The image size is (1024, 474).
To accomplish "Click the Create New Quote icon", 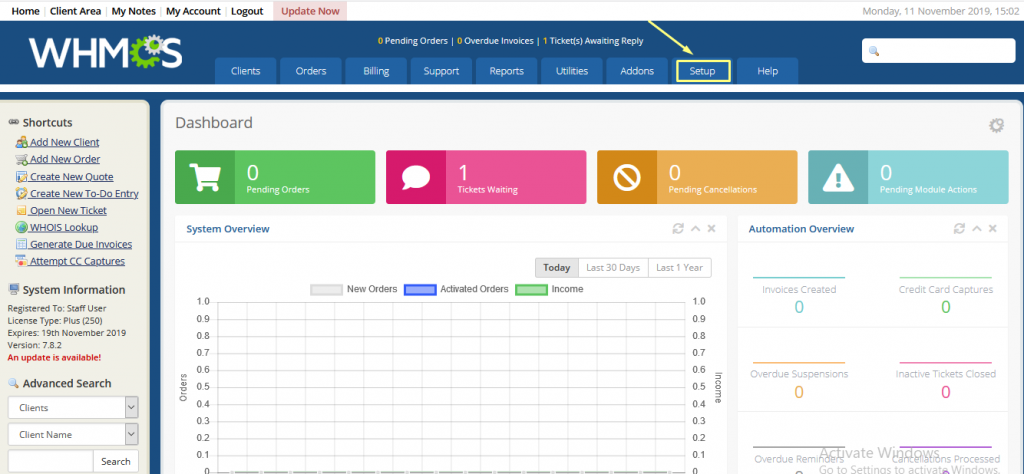I will pyautogui.click(x=21, y=176).
